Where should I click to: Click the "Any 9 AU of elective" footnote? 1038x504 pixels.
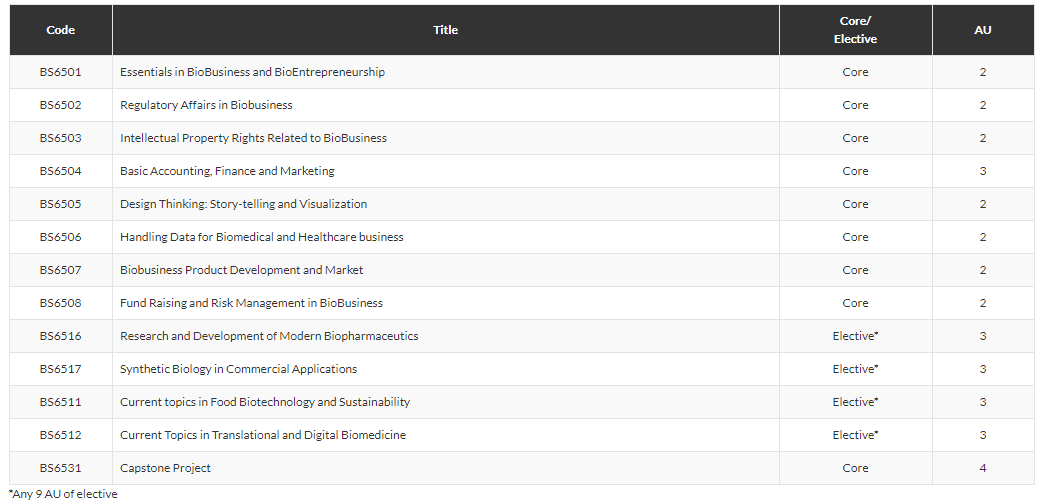63,494
